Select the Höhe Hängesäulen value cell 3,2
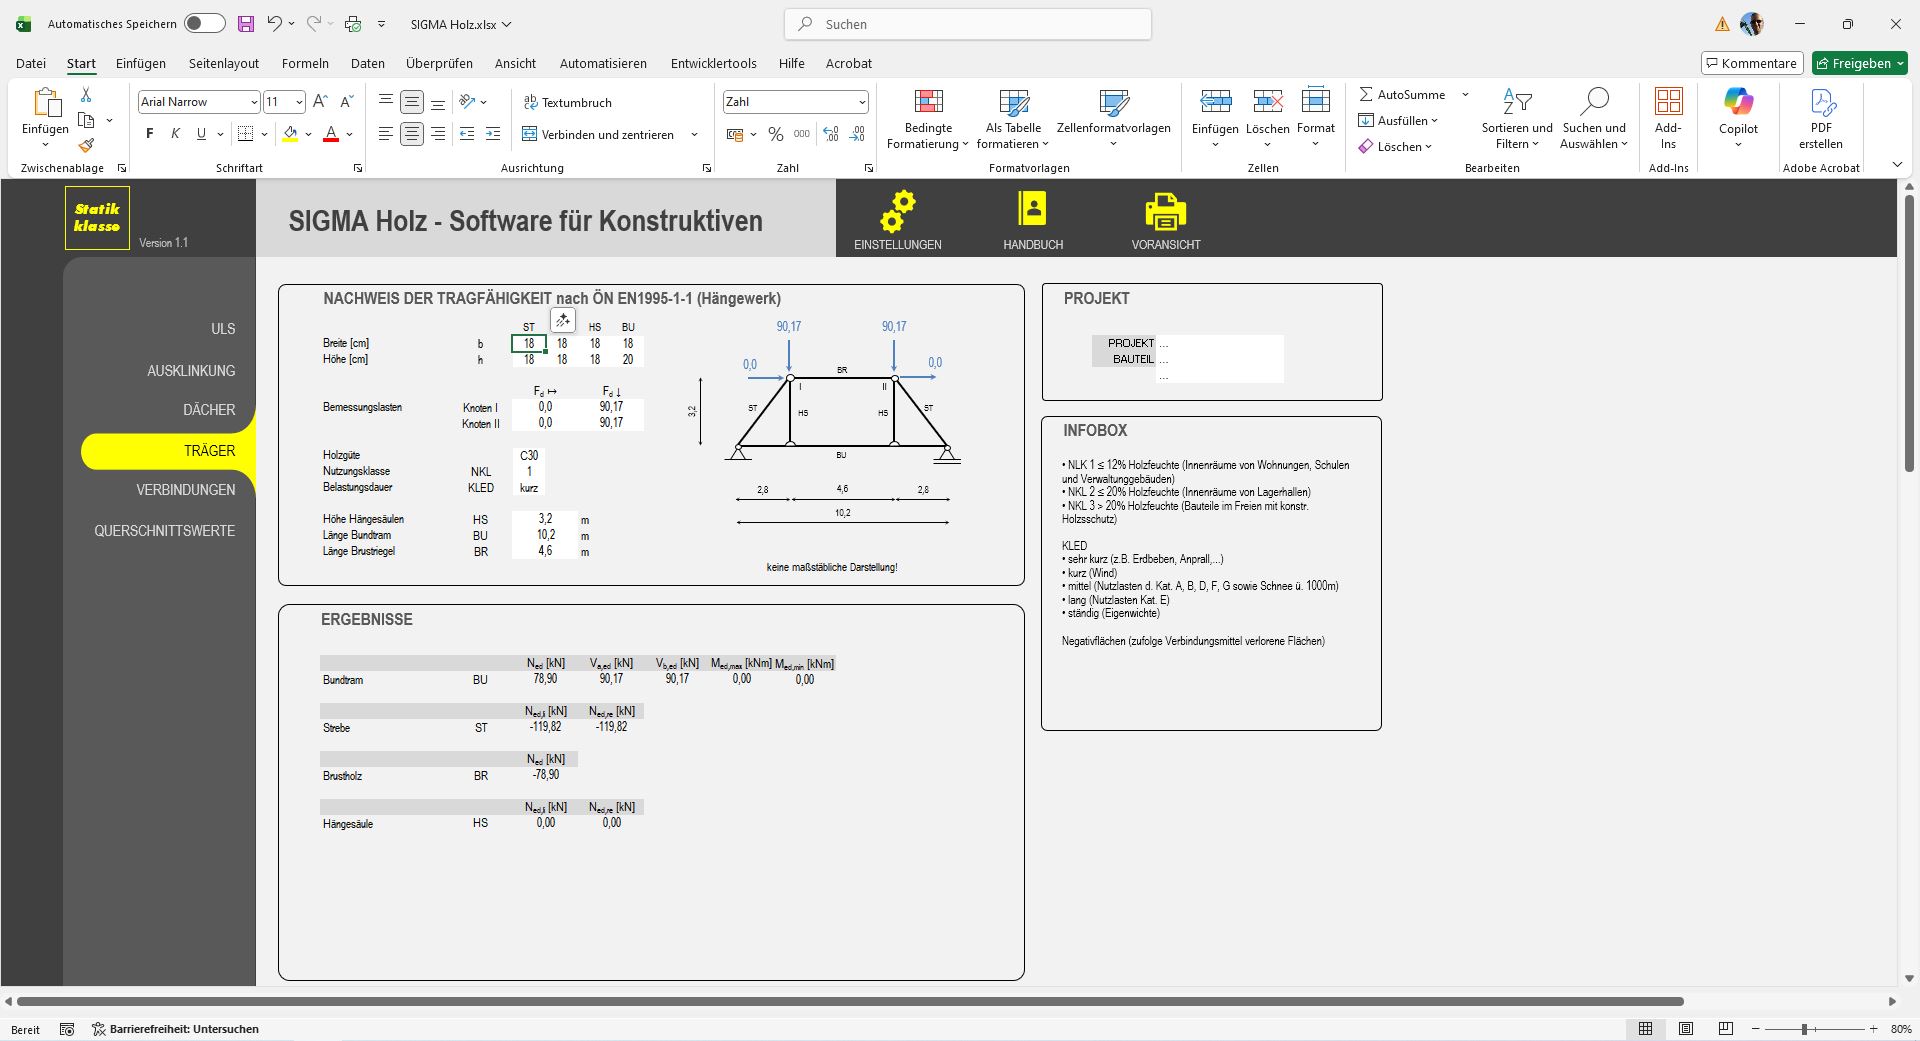 545,519
